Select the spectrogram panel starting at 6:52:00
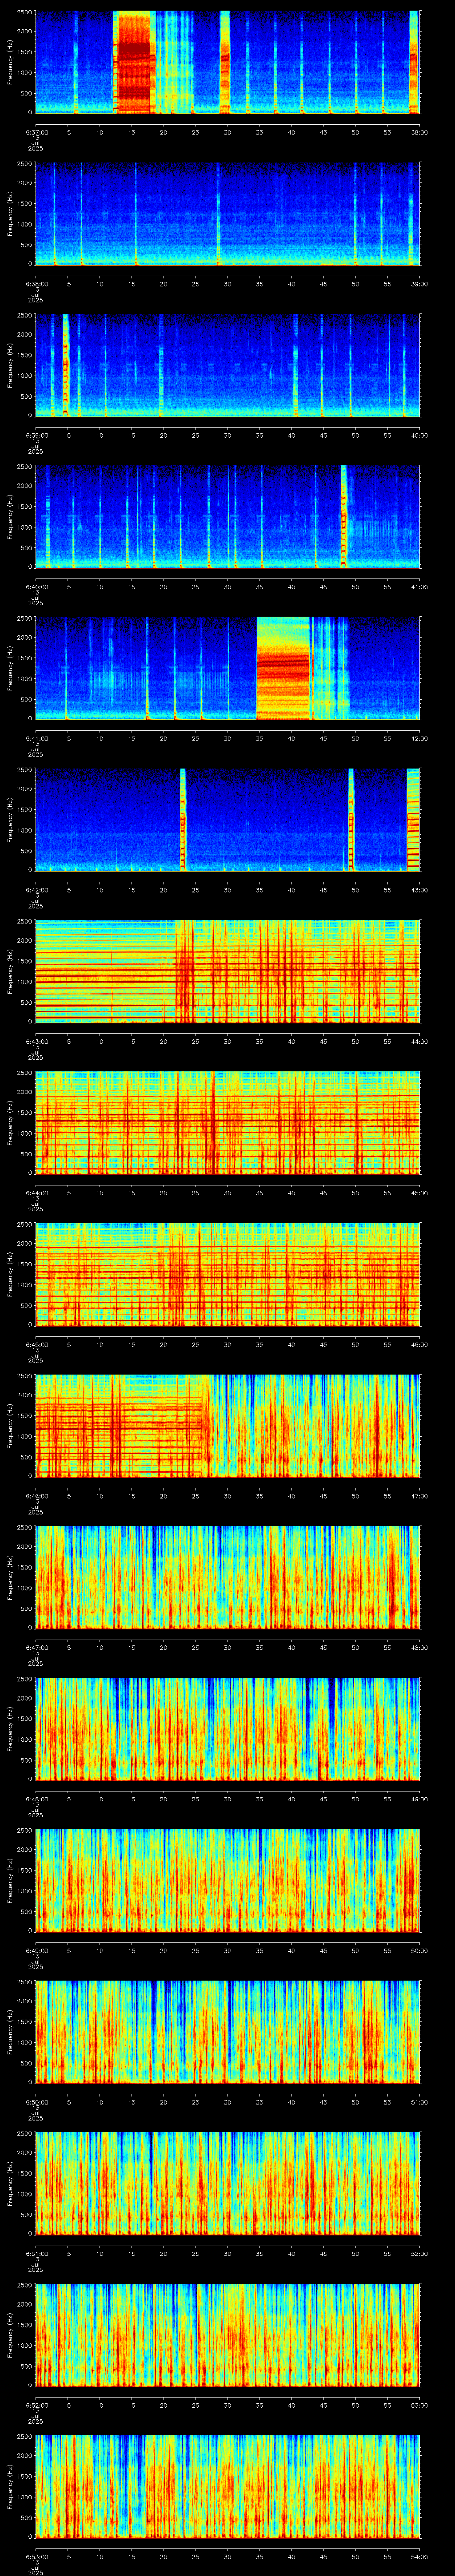Viewport: 455px width, 2576px height. (228, 2335)
